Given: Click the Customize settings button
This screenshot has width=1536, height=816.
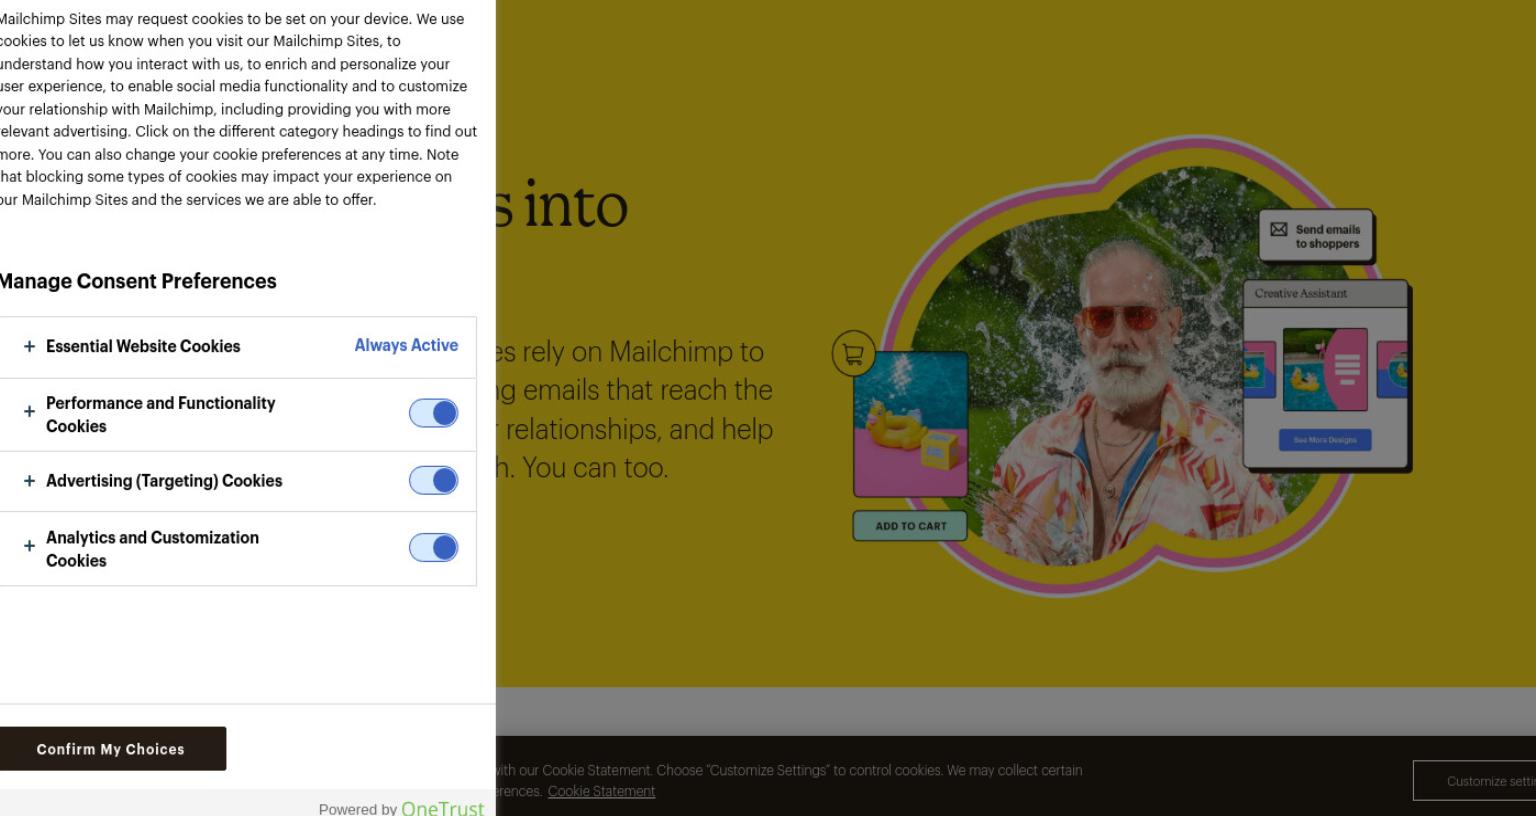Looking at the screenshot, I should (x=1475, y=781).
